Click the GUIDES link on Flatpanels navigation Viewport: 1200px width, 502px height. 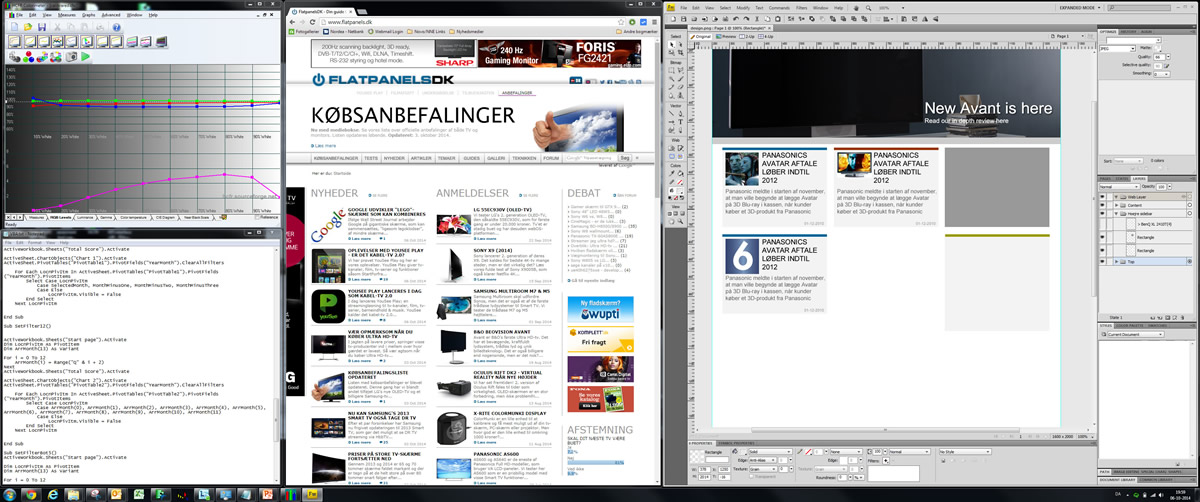(471, 158)
